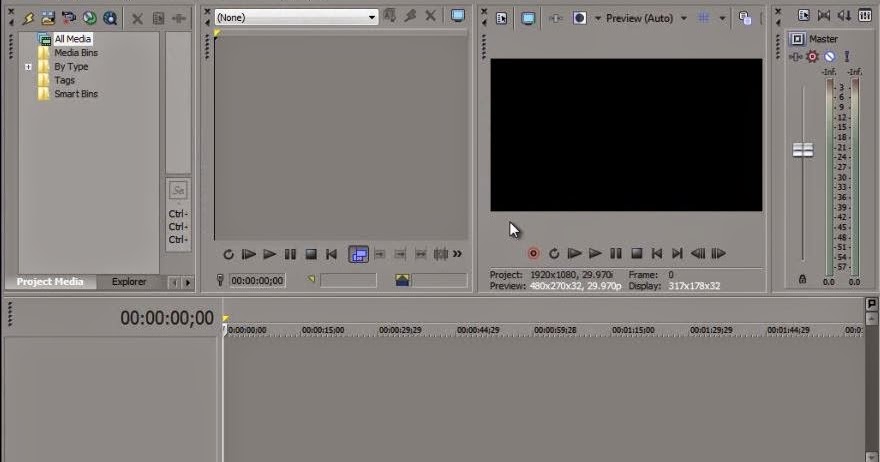Click Stop in the preview transport
880x462 pixels.
click(636, 254)
